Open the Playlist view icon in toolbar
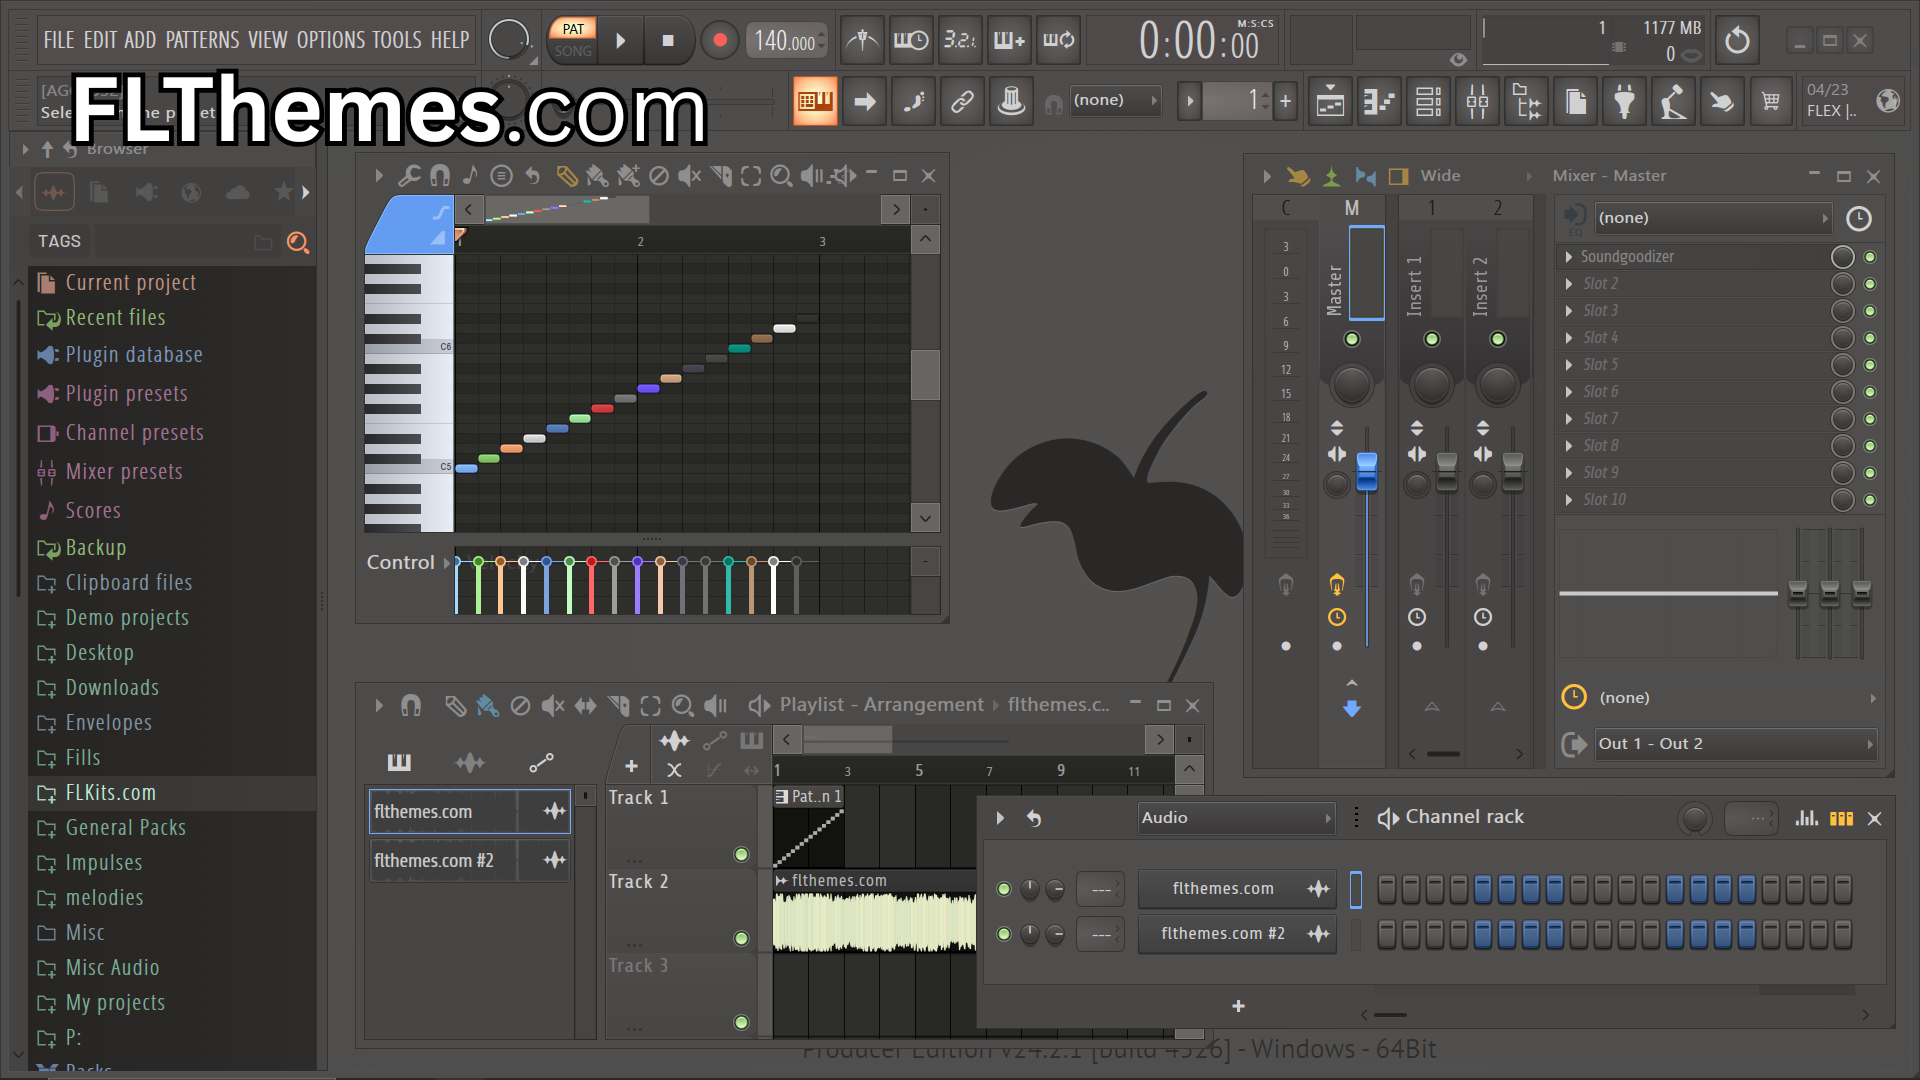The image size is (1920, 1080). point(1330,100)
